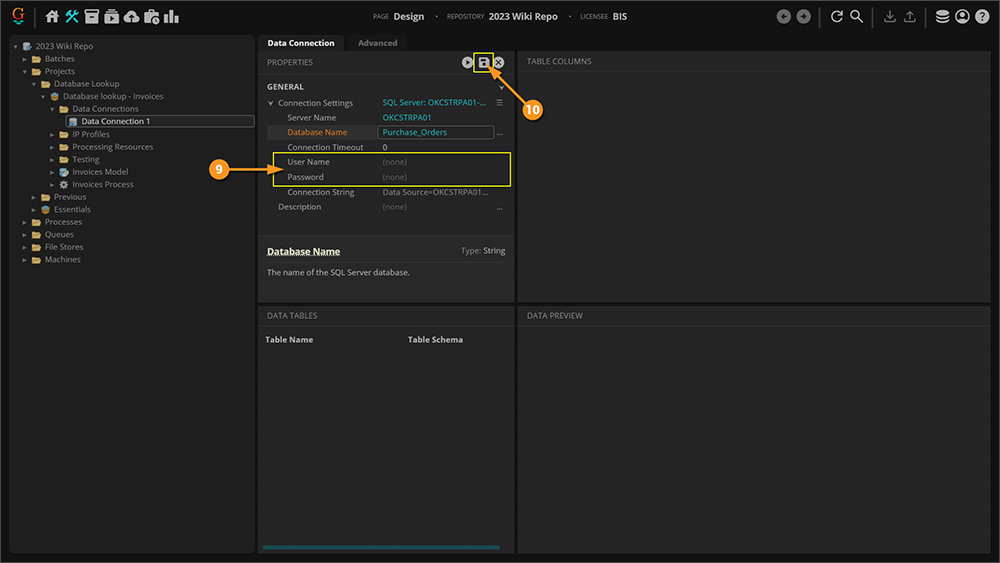Open the bar chart stats icon
Viewport: 1000px width, 563px height.
[x=171, y=17]
